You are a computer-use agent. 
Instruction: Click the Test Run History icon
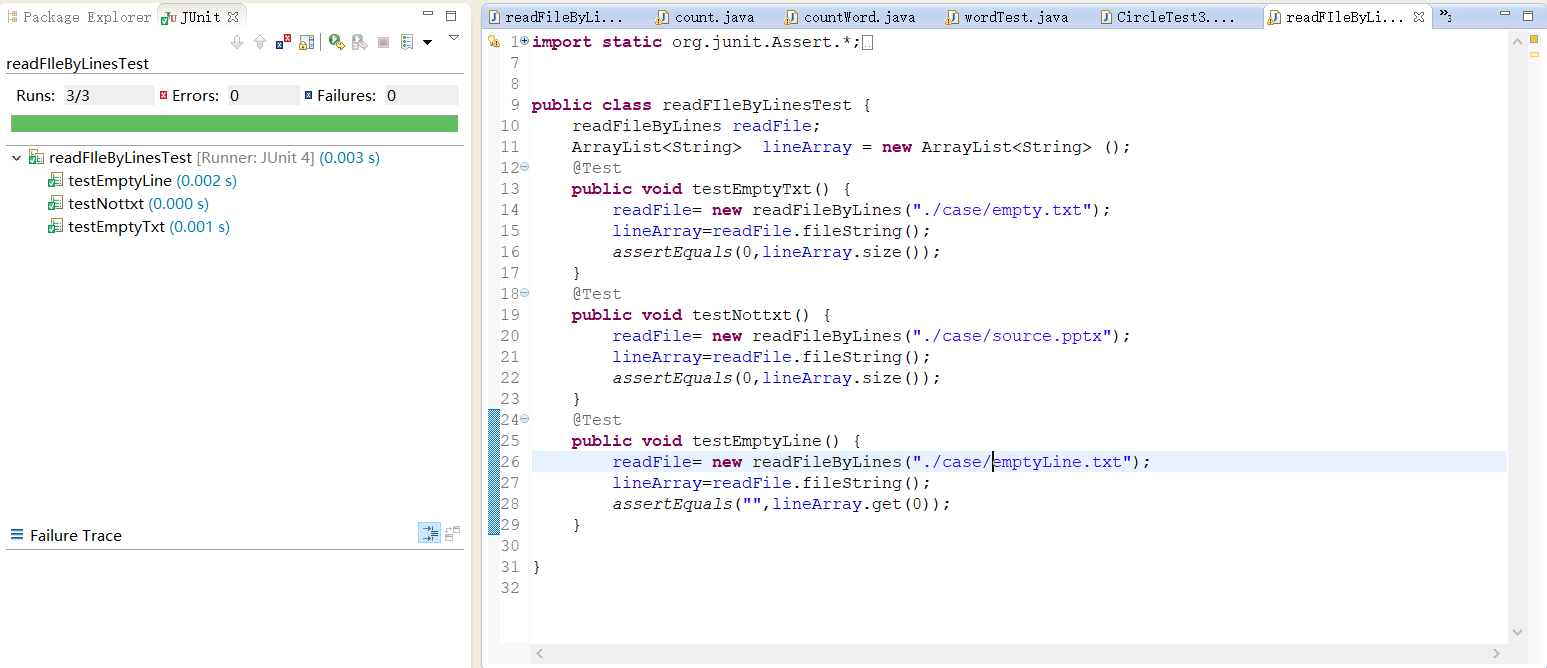click(x=407, y=42)
